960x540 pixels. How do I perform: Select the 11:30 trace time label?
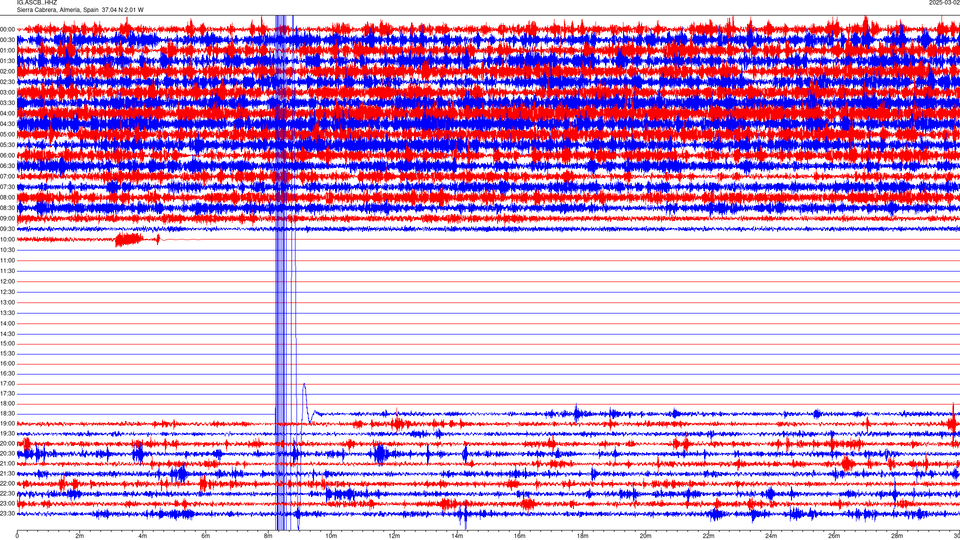pyautogui.click(x=7, y=271)
